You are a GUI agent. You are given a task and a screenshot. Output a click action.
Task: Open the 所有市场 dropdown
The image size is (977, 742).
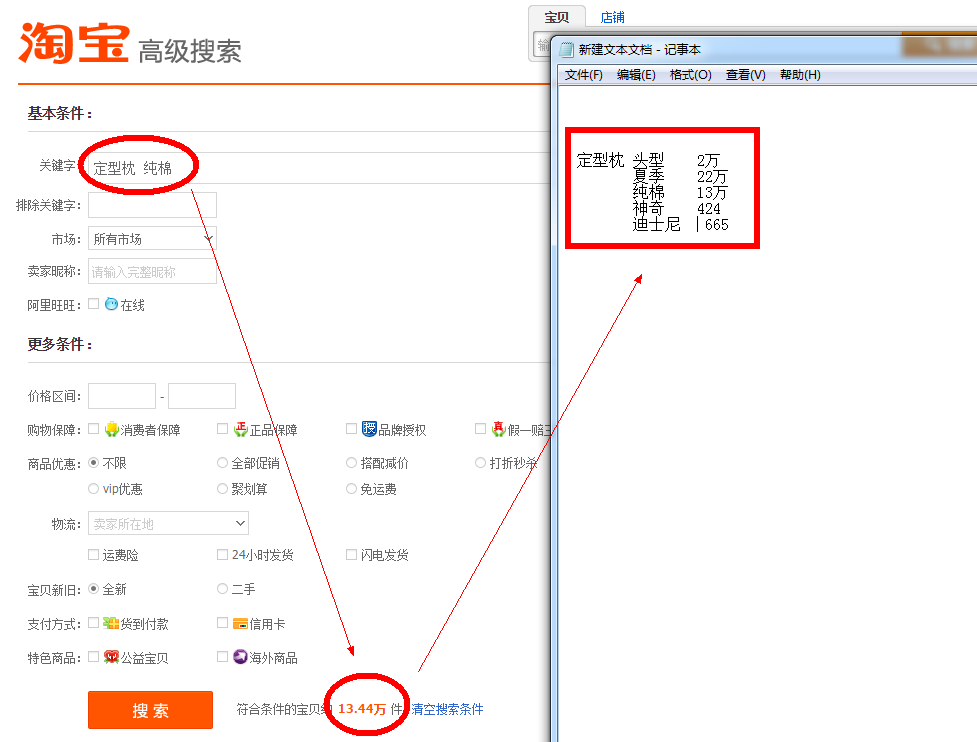[x=151, y=238]
